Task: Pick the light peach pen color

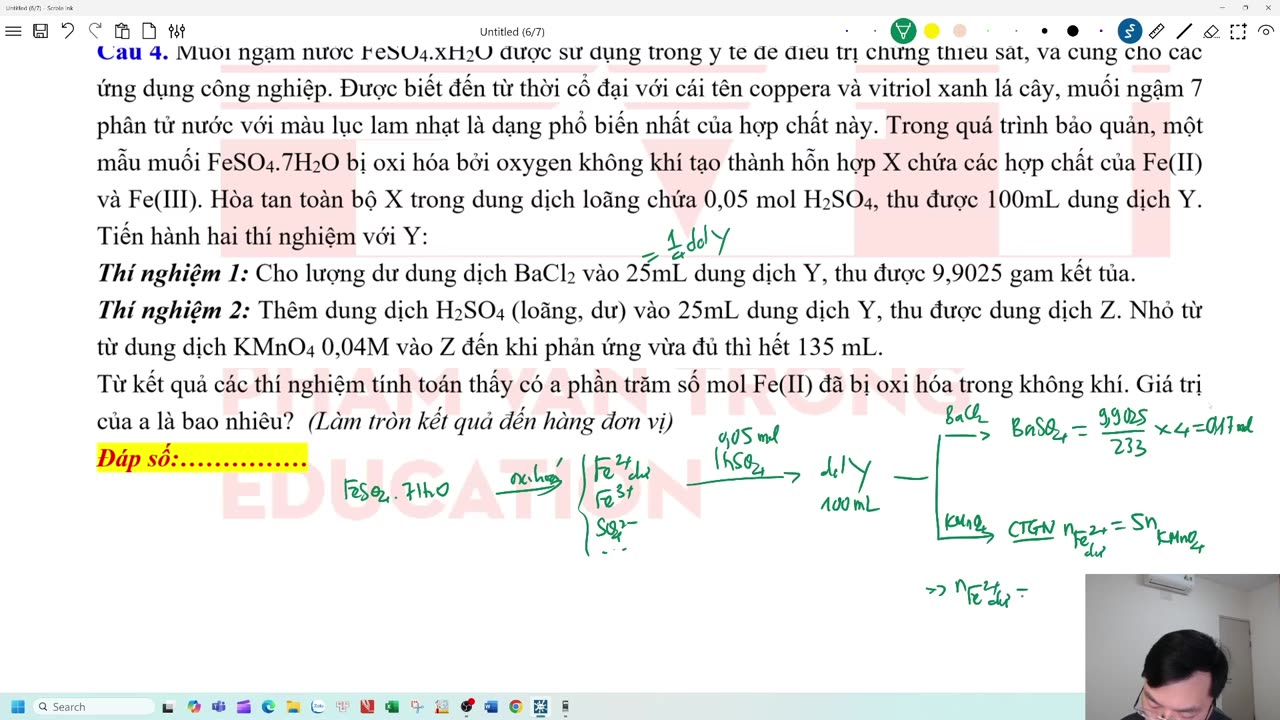Action: 959,31
